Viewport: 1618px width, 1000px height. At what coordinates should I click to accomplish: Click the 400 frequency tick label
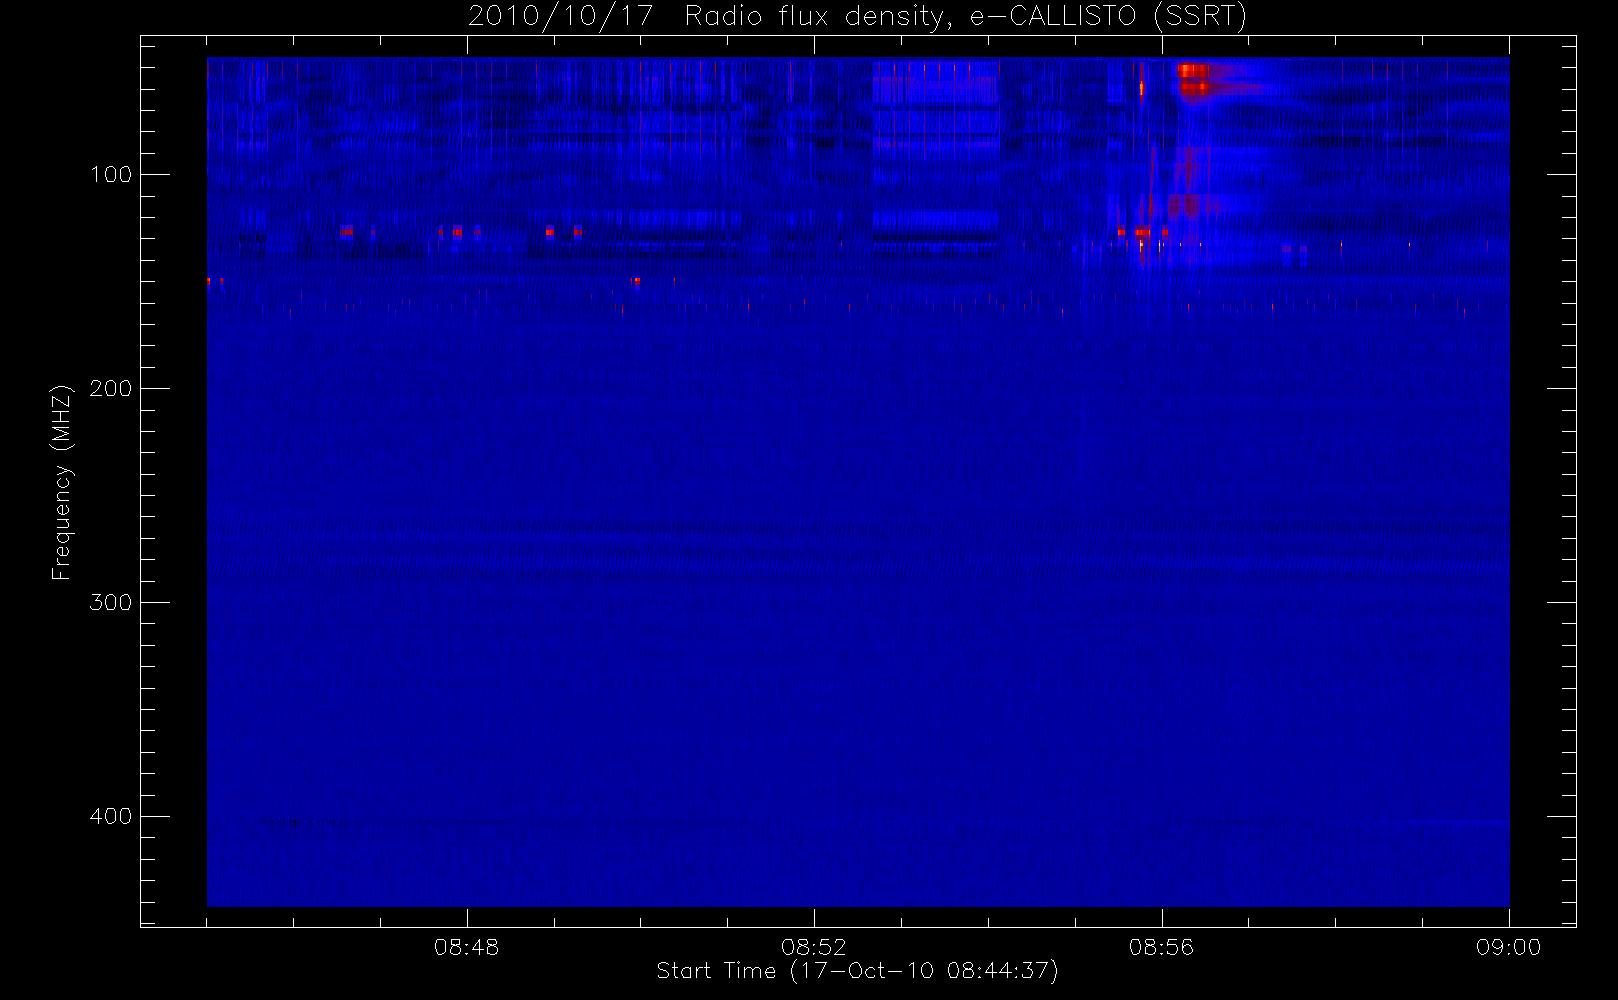[x=111, y=817]
